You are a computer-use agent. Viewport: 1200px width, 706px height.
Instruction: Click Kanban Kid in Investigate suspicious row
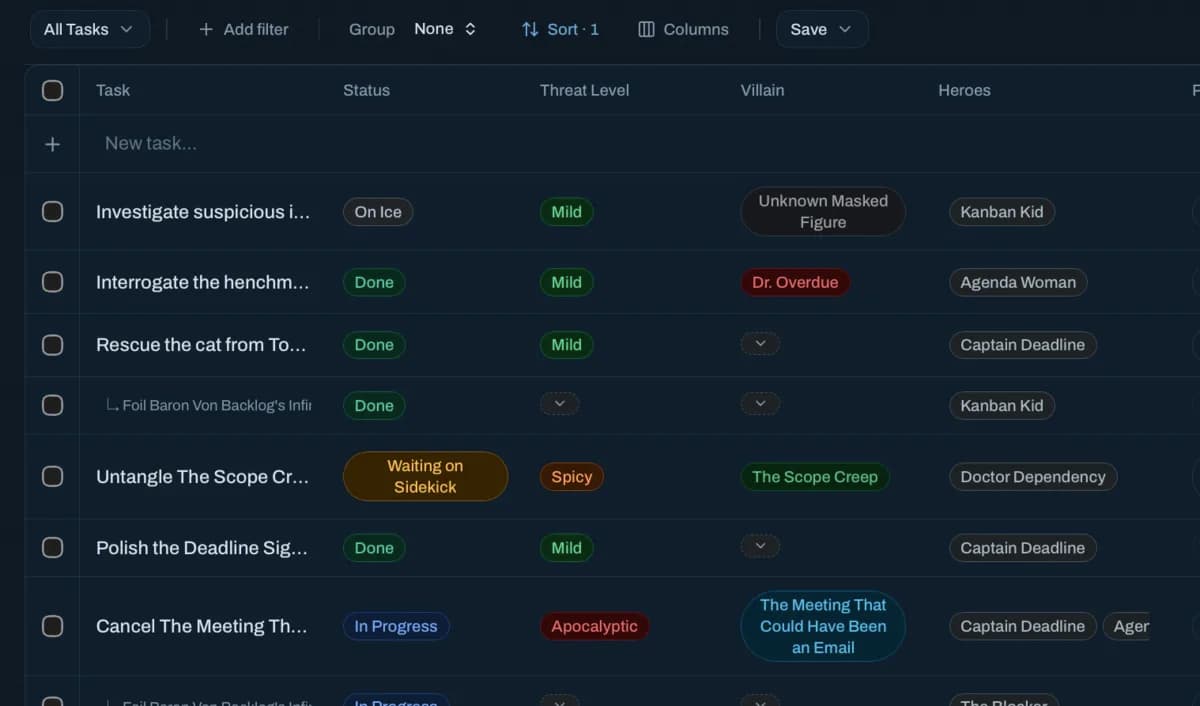point(1002,212)
